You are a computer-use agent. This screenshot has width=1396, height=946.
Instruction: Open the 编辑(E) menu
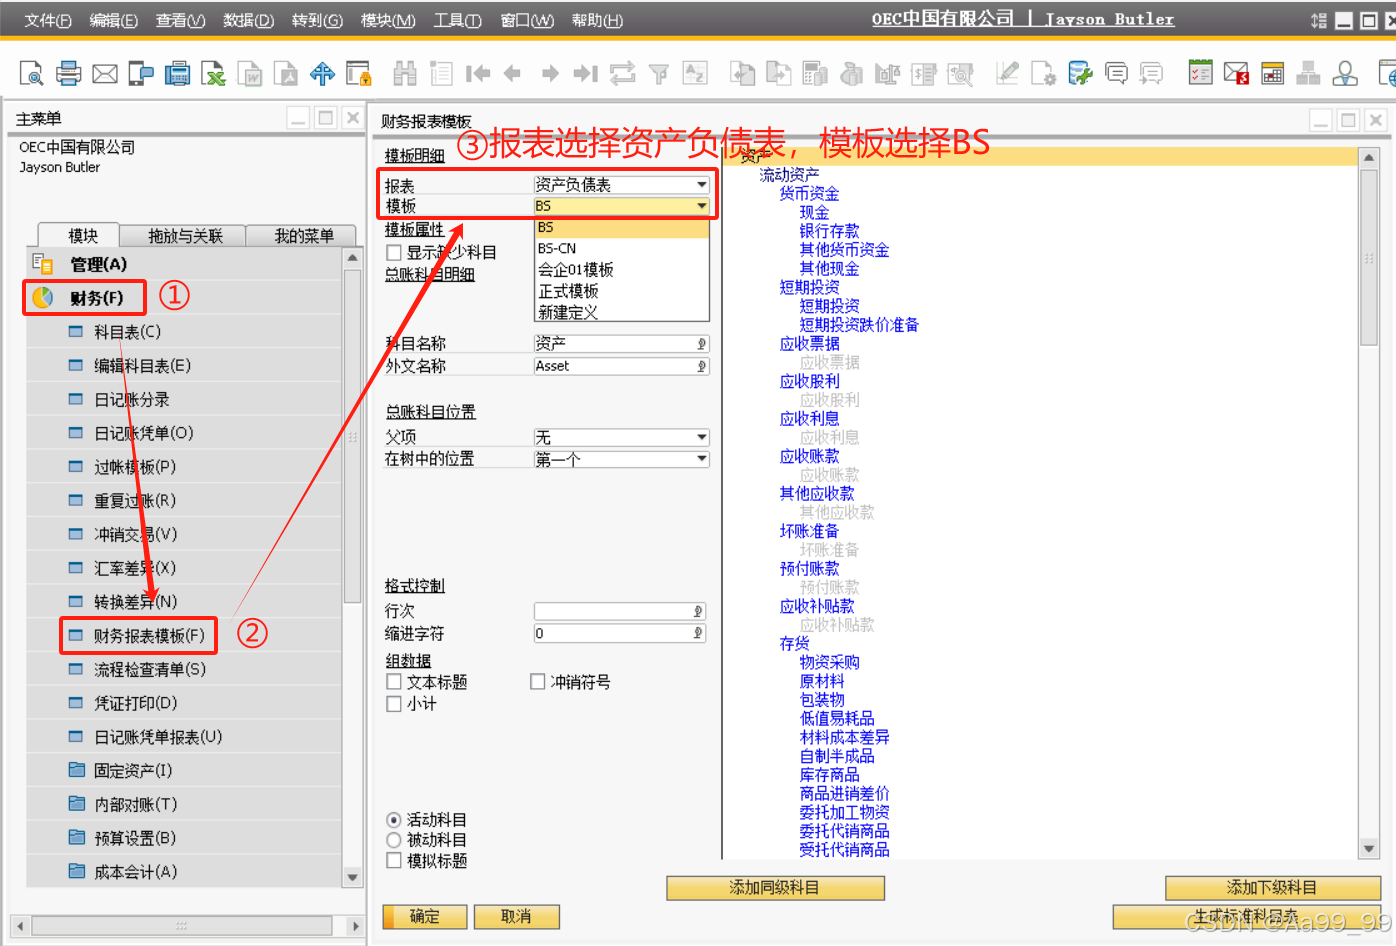click(114, 20)
